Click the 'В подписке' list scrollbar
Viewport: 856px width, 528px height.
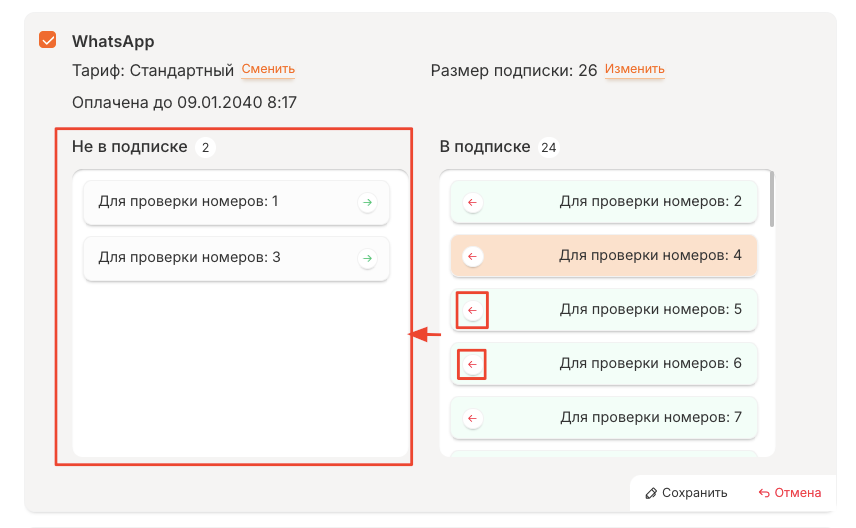click(x=771, y=199)
